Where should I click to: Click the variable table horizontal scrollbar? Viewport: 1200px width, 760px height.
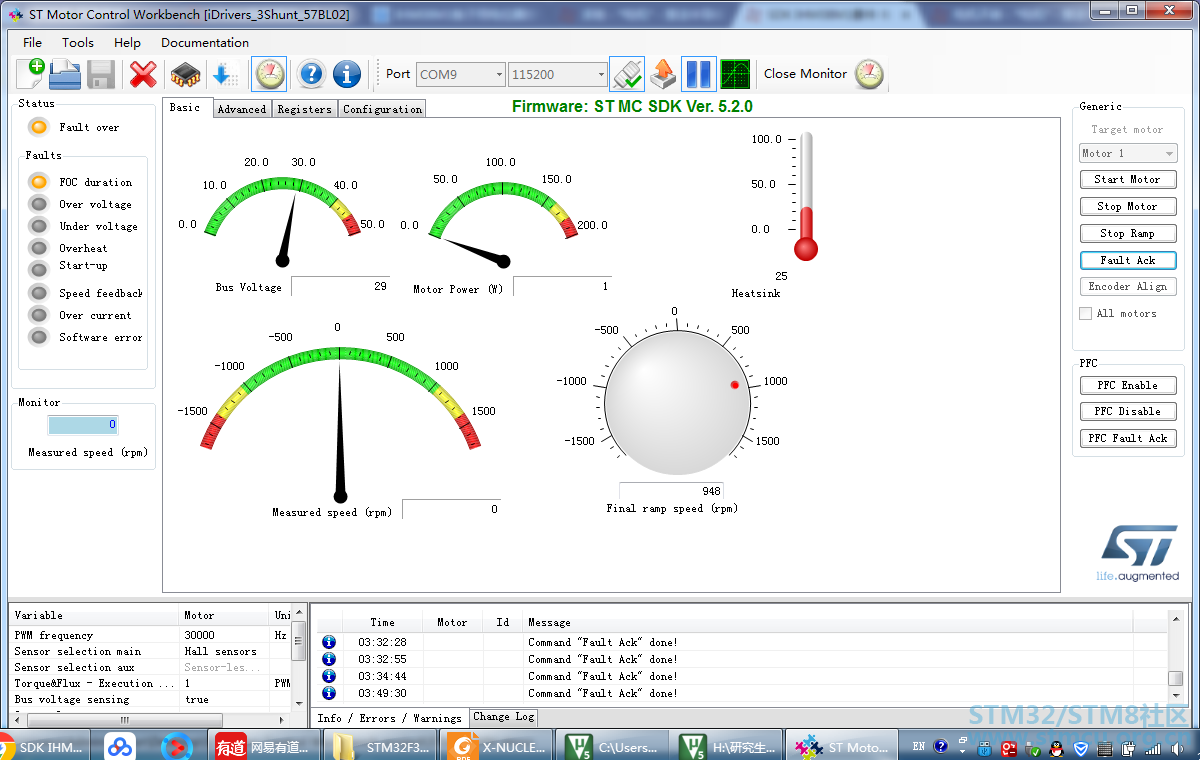150,719
